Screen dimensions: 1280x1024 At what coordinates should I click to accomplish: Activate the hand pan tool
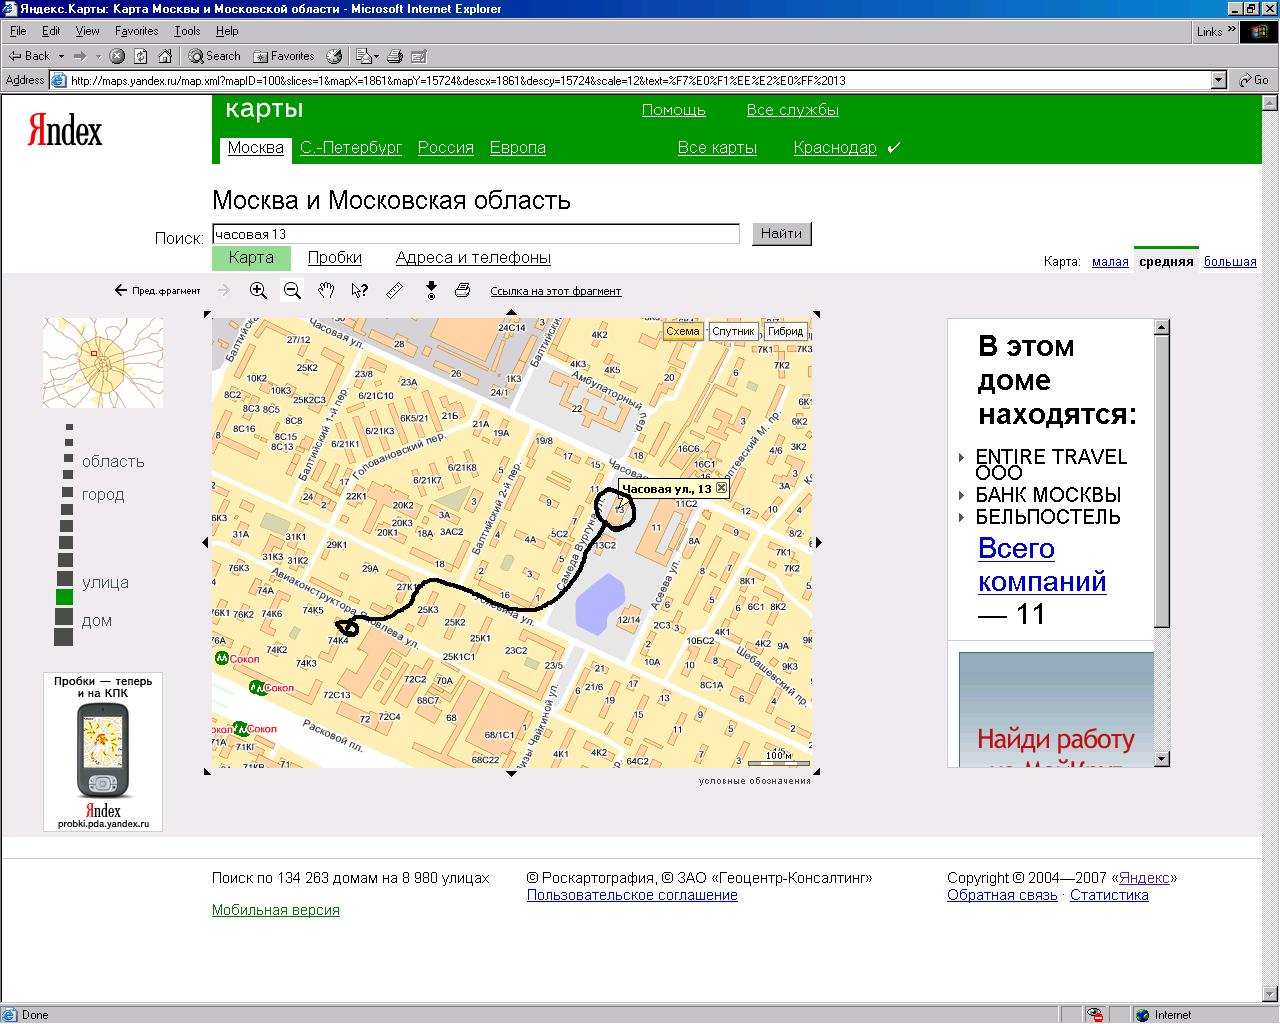[x=326, y=291]
